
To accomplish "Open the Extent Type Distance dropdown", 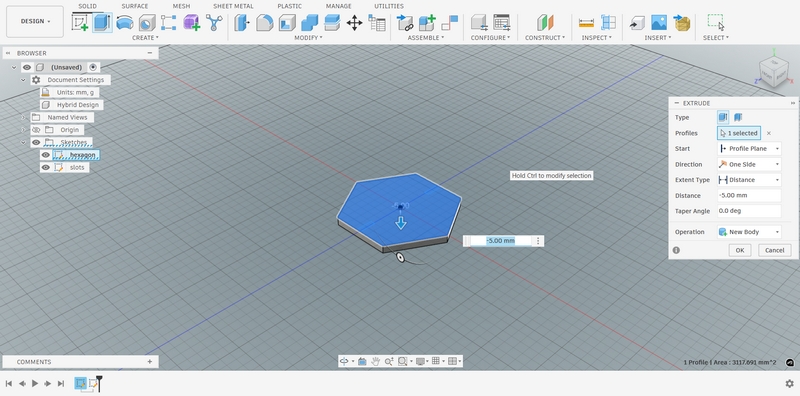I will pos(749,180).
